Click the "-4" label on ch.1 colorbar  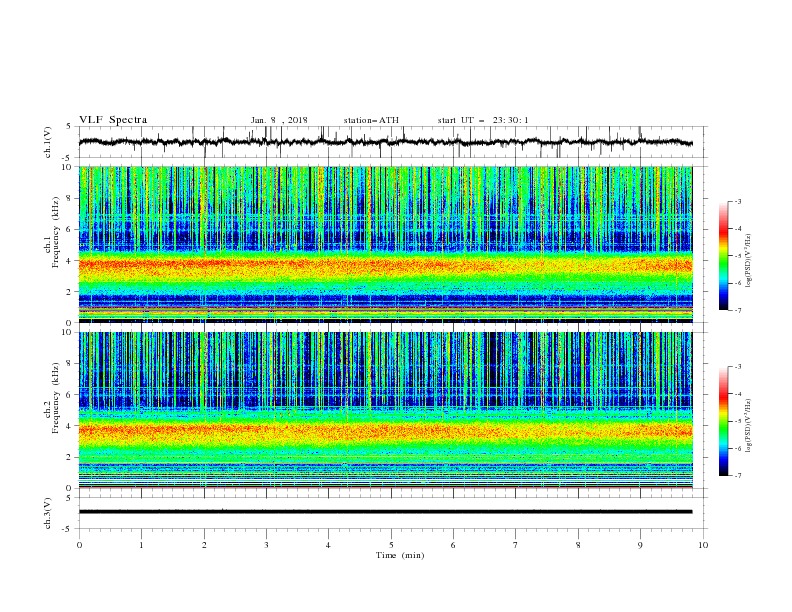(x=738, y=229)
